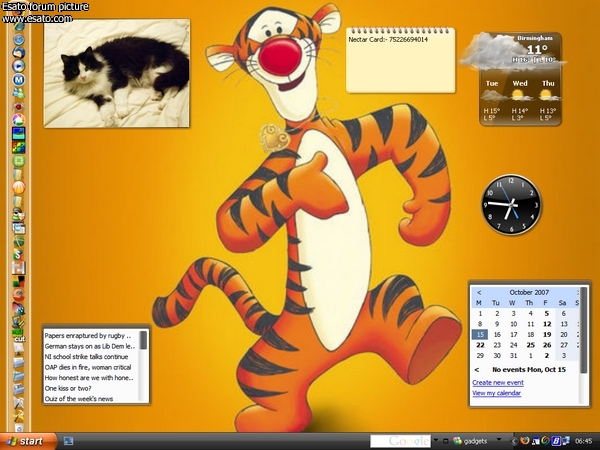Click View my calendar link
Image resolution: width=600 pixels, height=450 pixels.
pyautogui.click(x=496, y=393)
